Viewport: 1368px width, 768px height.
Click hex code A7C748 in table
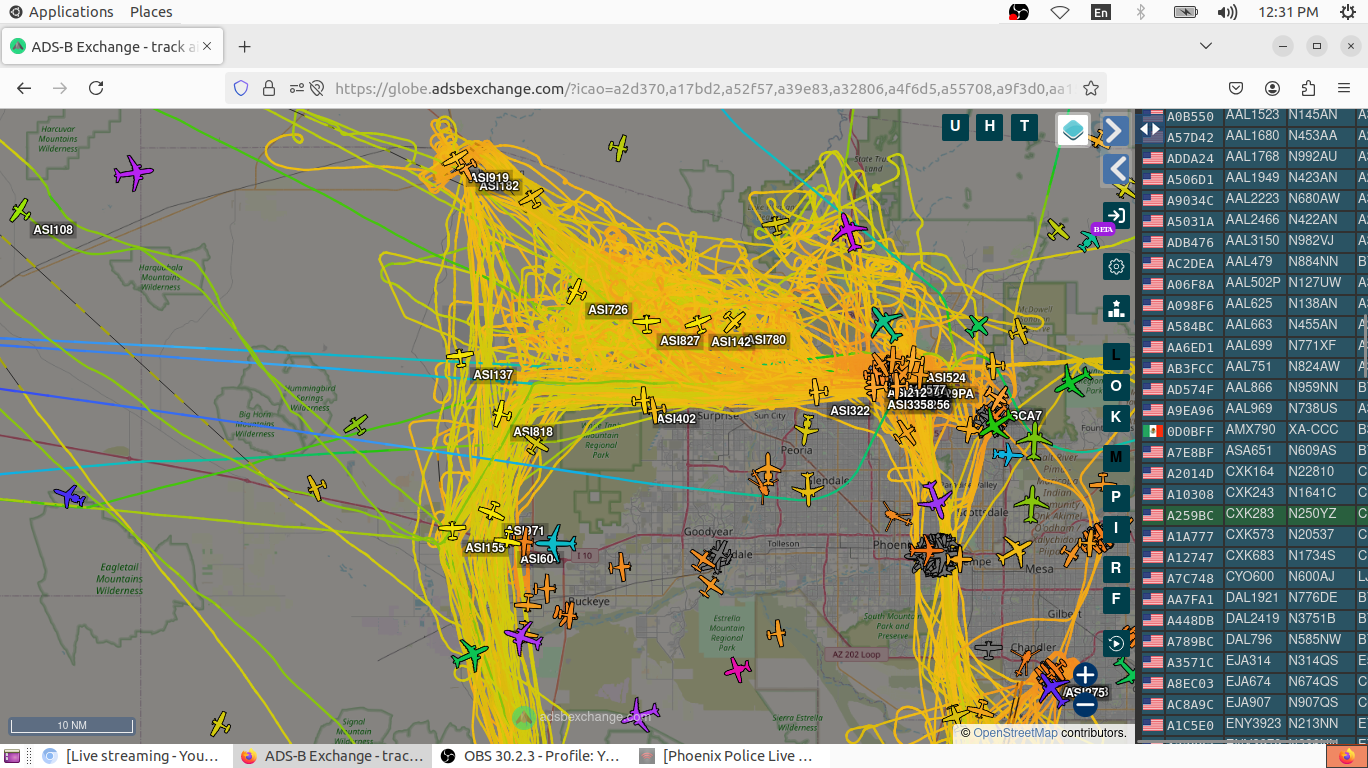coord(1190,578)
